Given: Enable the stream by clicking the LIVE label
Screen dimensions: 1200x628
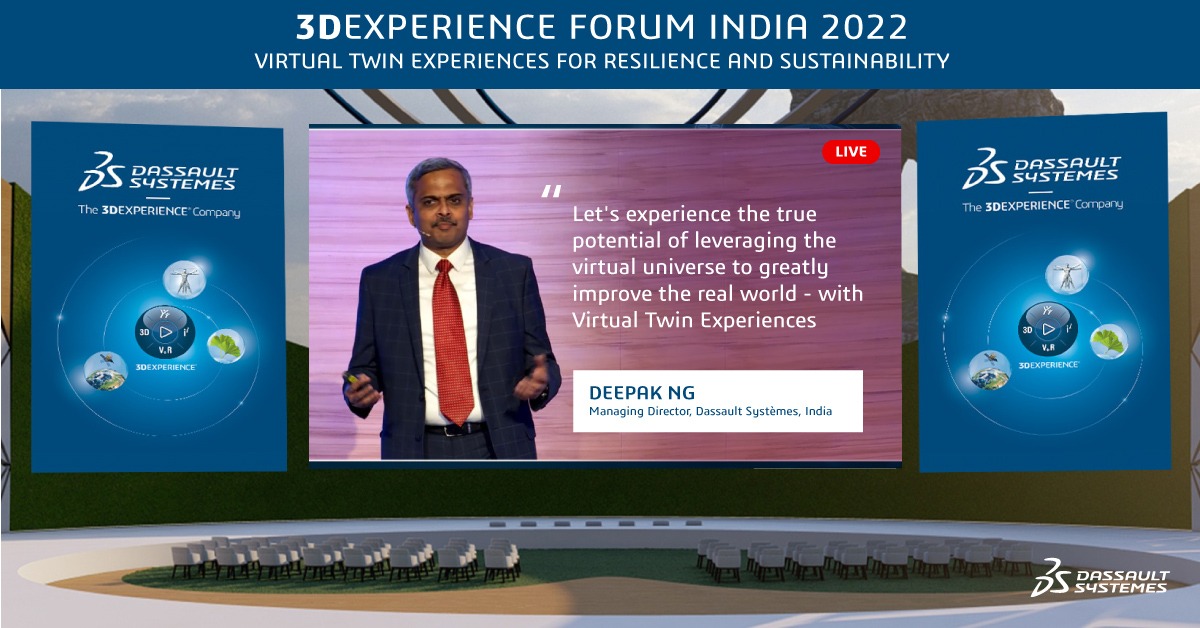Looking at the screenshot, I should point(849,153).
